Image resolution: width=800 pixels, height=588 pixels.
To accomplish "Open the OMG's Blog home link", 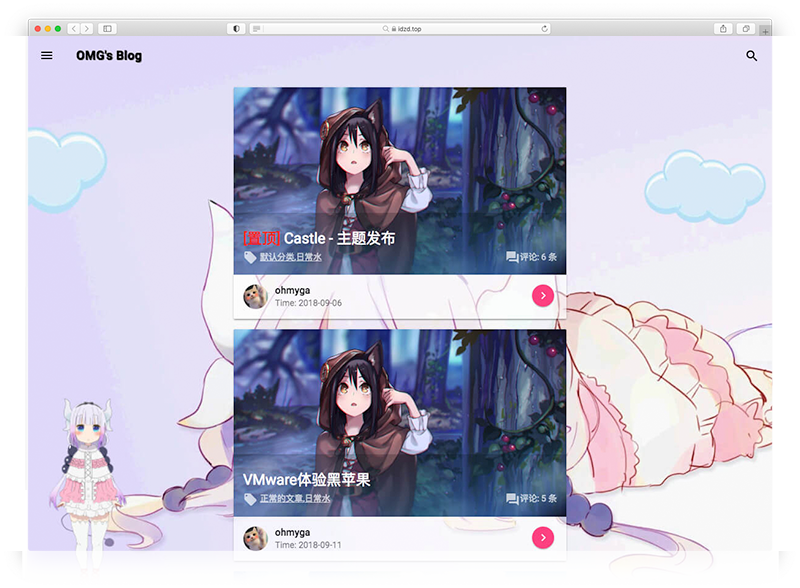I will point(109,56).
